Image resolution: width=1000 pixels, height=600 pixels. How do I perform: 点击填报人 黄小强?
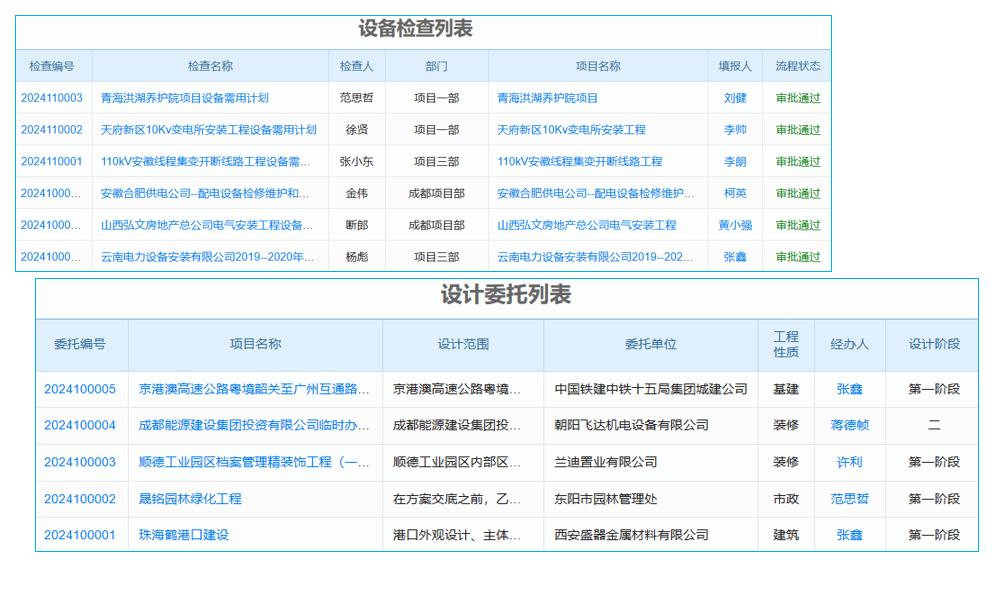[x=736, y=225]
